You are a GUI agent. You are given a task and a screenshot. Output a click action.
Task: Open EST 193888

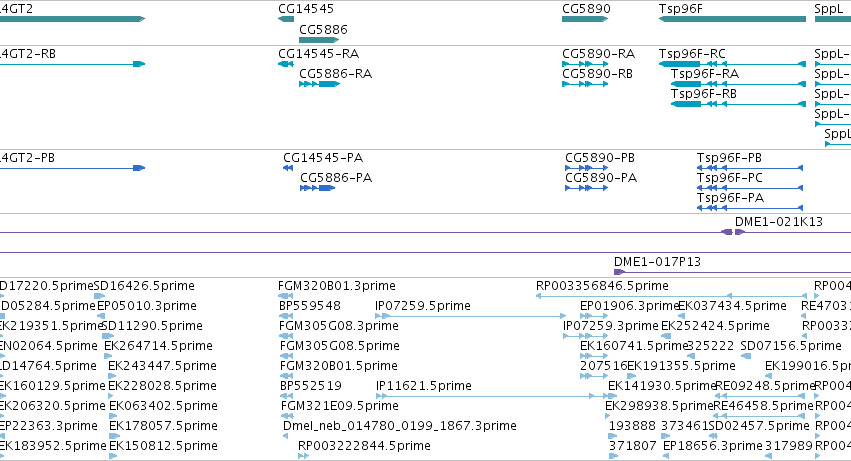pos(632,427)
